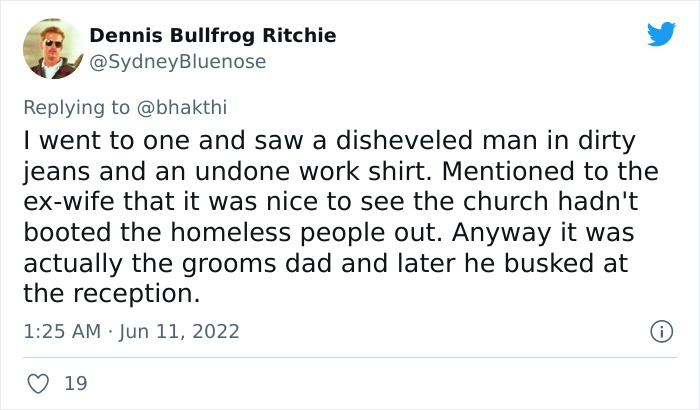Image resolution: width=700 pixels, height=410 pixels.
Task: Click the display name Dennis Bullfrog Ritchie
Action: coord(212,36)
